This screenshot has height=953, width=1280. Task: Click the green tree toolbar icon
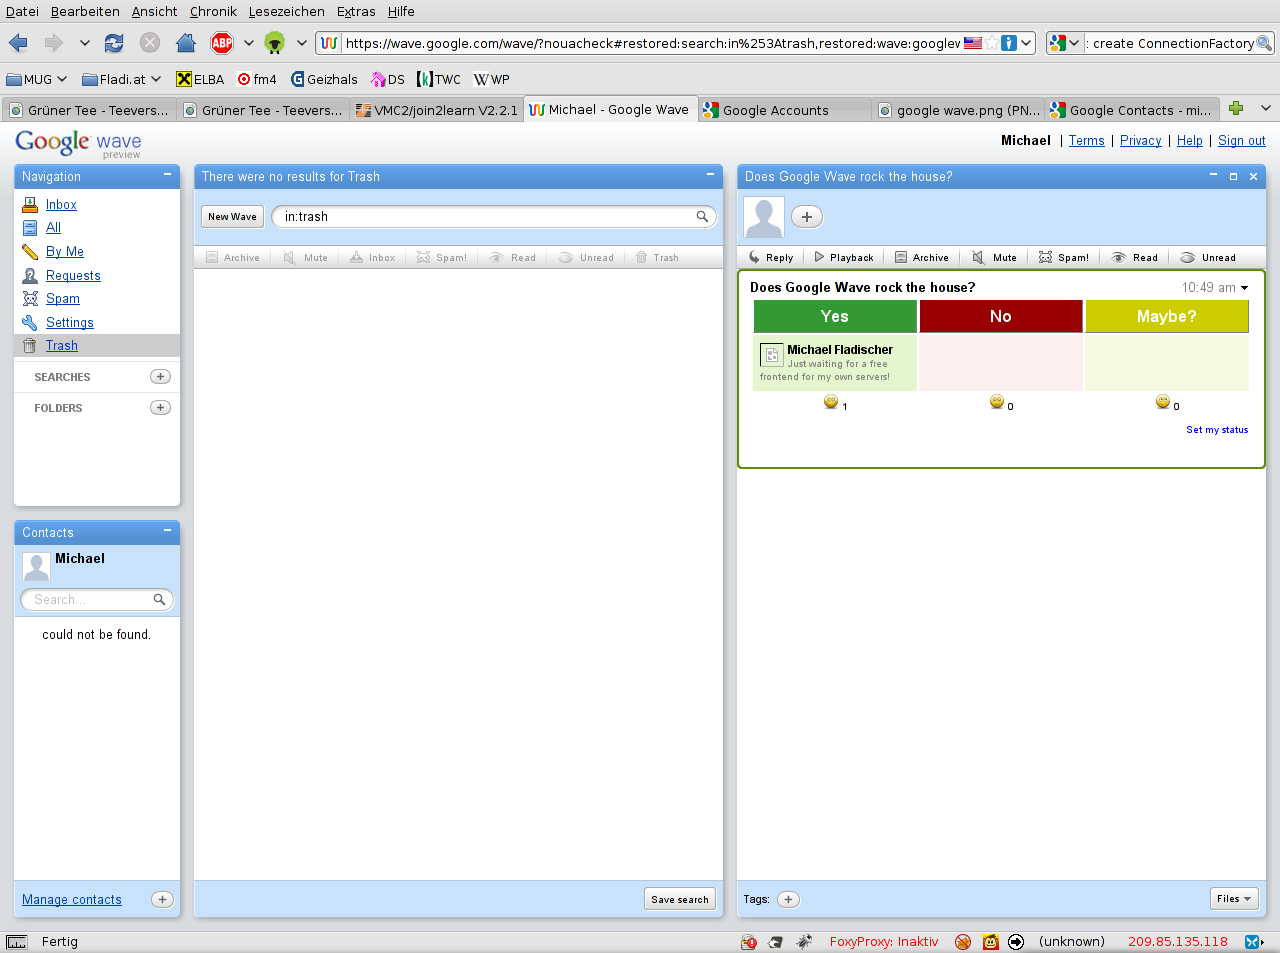tap(275, 43)
